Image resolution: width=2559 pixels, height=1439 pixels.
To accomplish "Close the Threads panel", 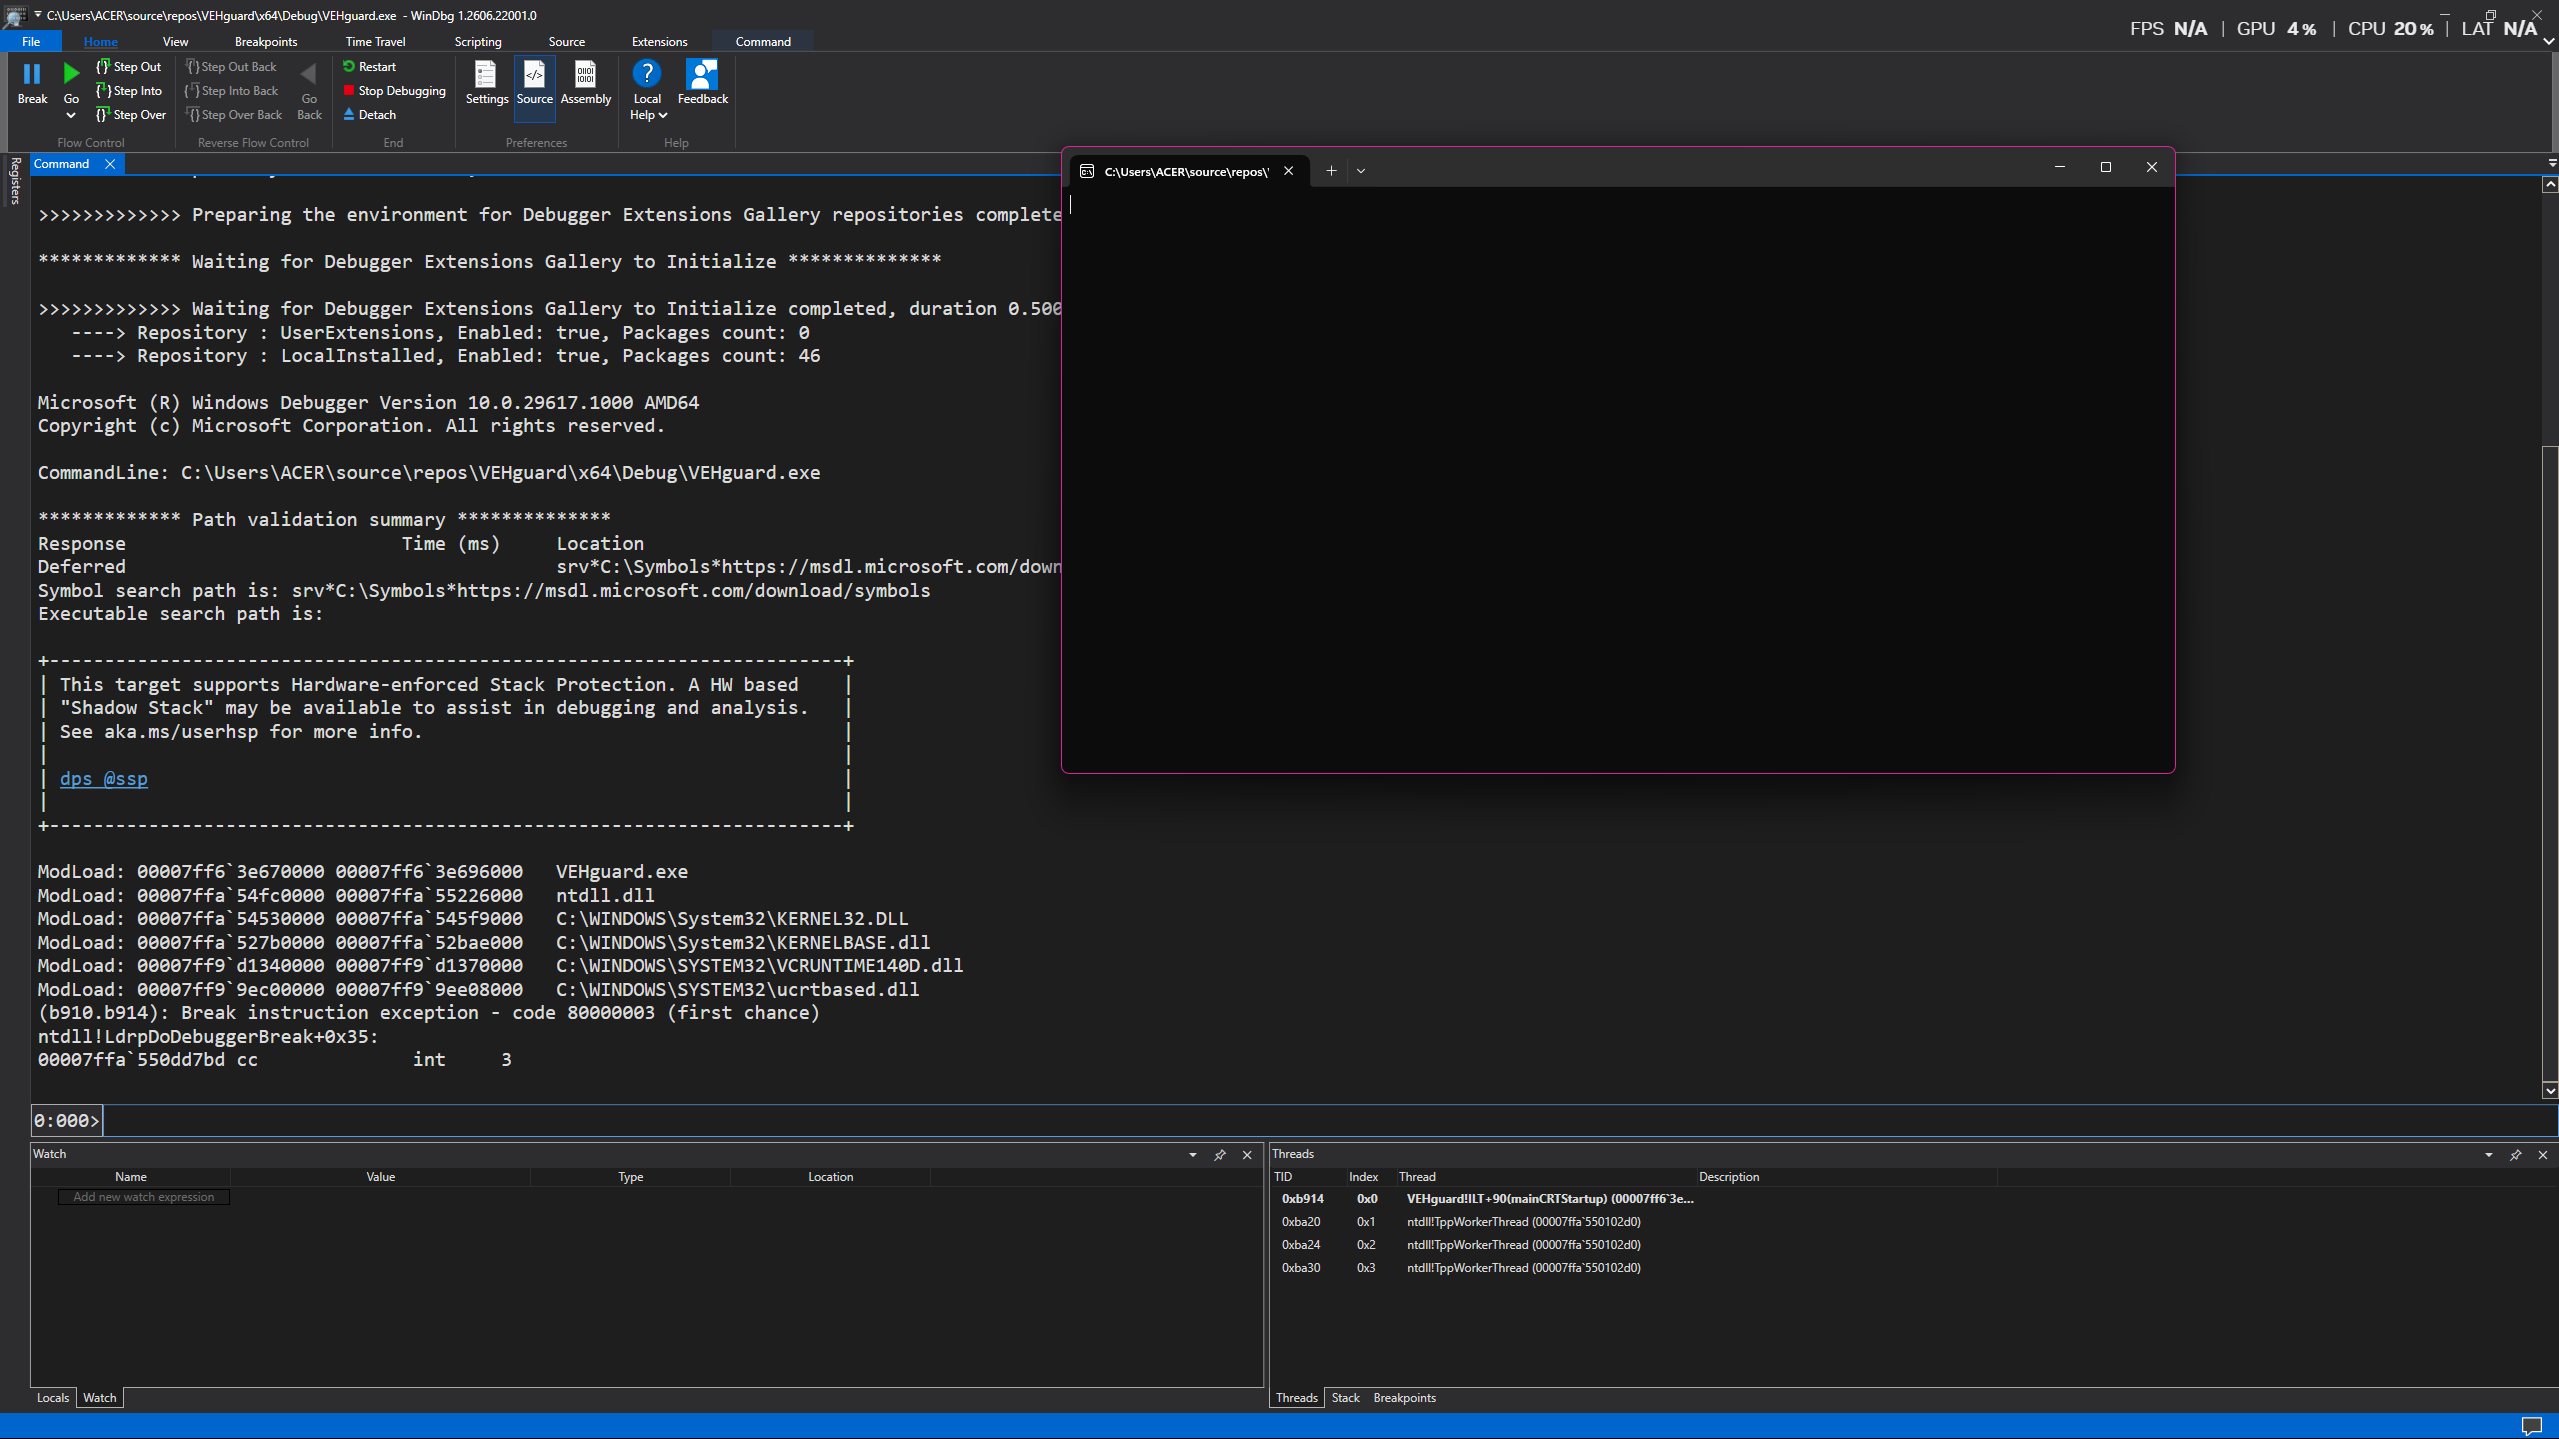I will pos(2543,1155).
